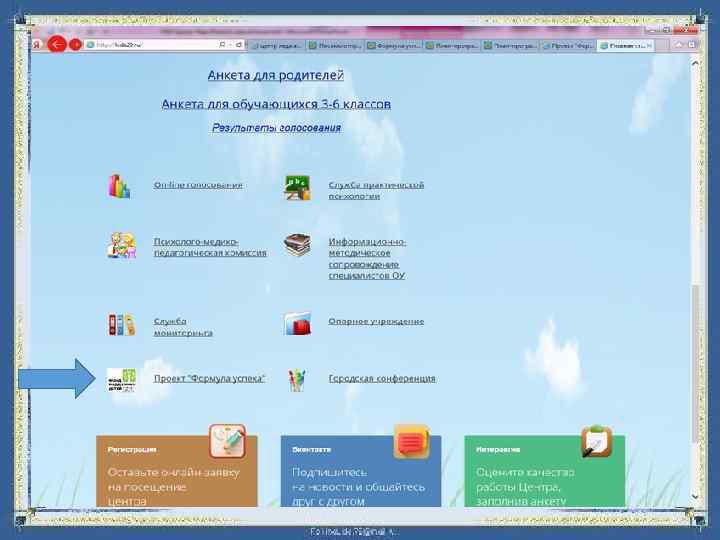Click the clipboard icon on Интерактив card

[x=596, y=441]
